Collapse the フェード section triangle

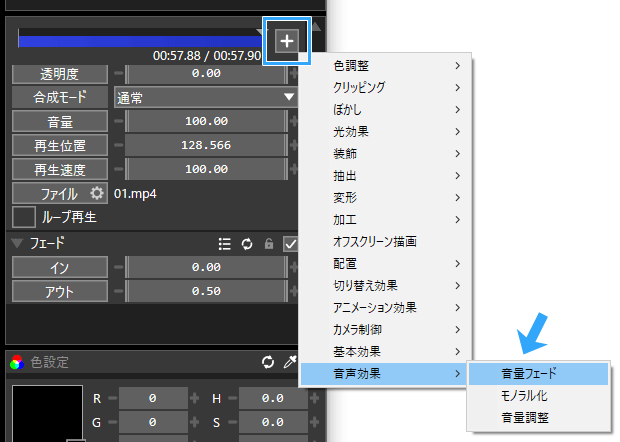[x=17, y=243]
